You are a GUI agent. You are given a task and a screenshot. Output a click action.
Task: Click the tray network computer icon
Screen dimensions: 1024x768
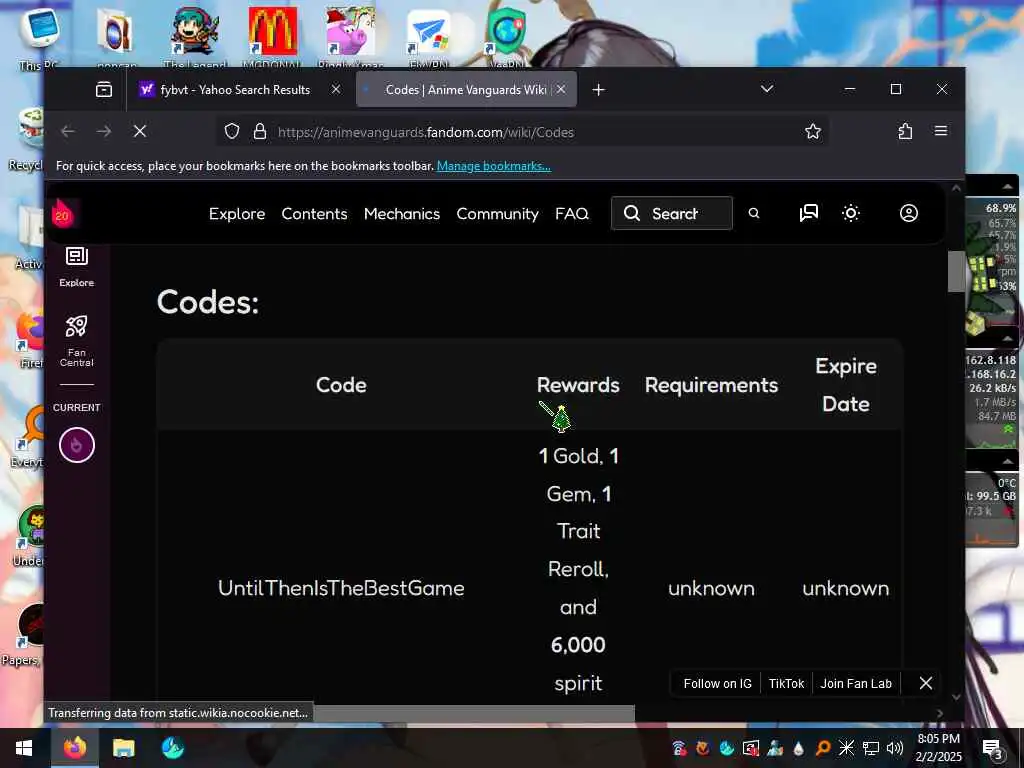871,748
